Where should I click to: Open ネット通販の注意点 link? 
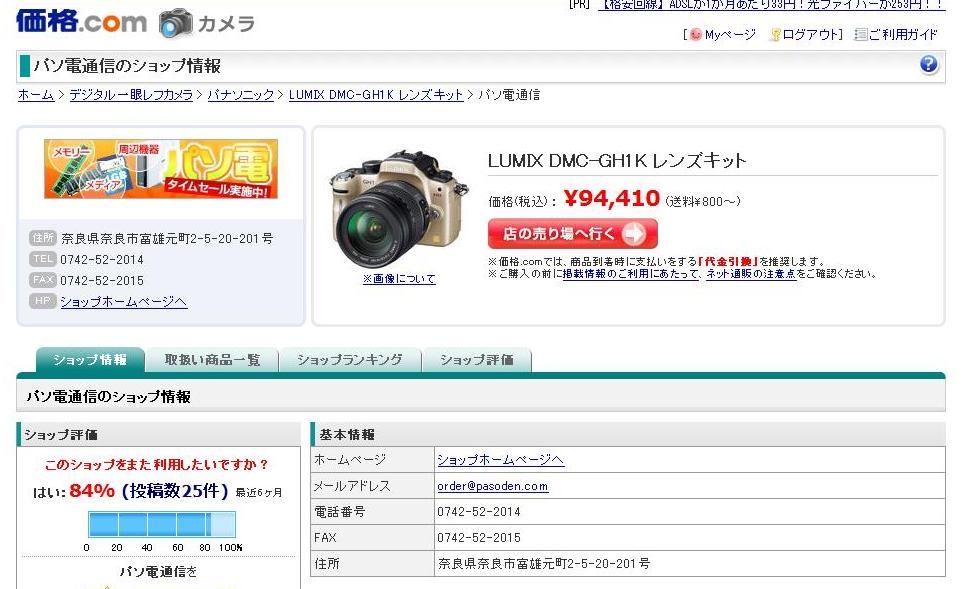[751, 274]
